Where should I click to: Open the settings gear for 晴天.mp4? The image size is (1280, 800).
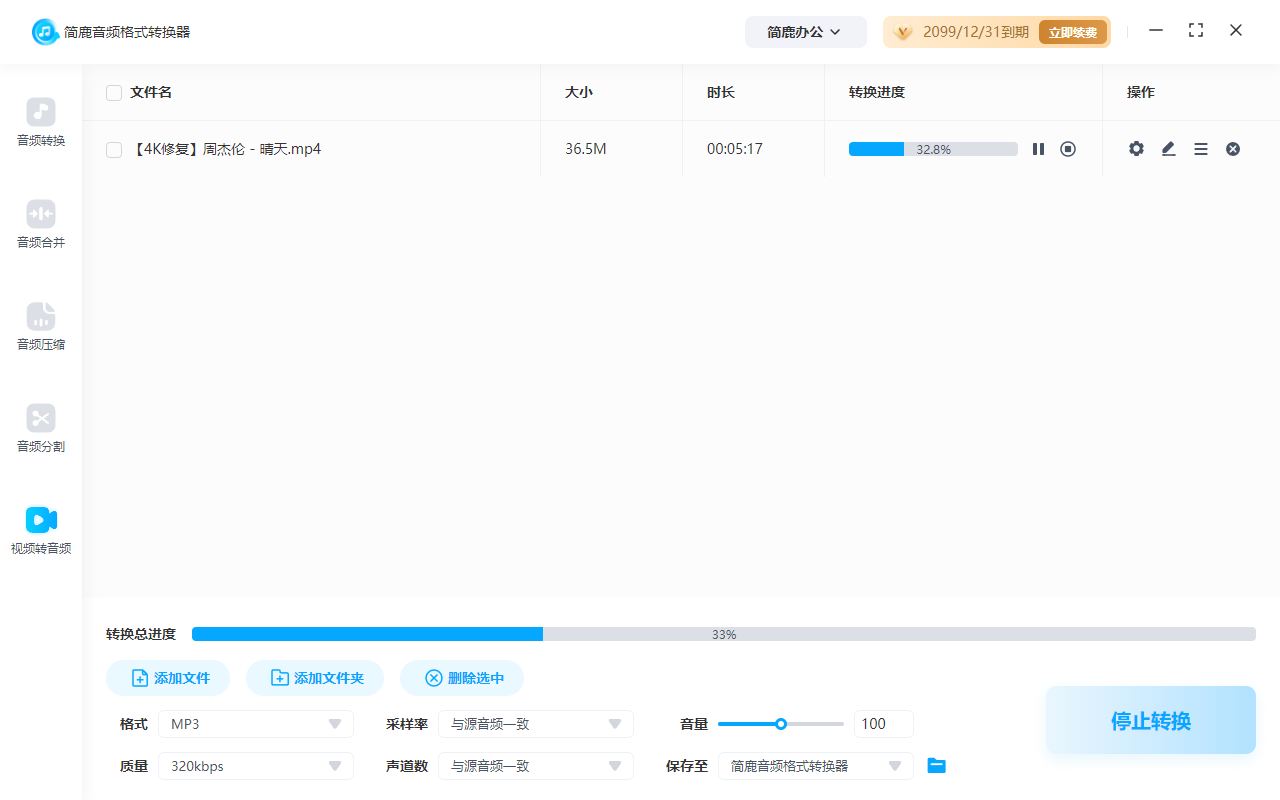click(x=1136, y=148)
